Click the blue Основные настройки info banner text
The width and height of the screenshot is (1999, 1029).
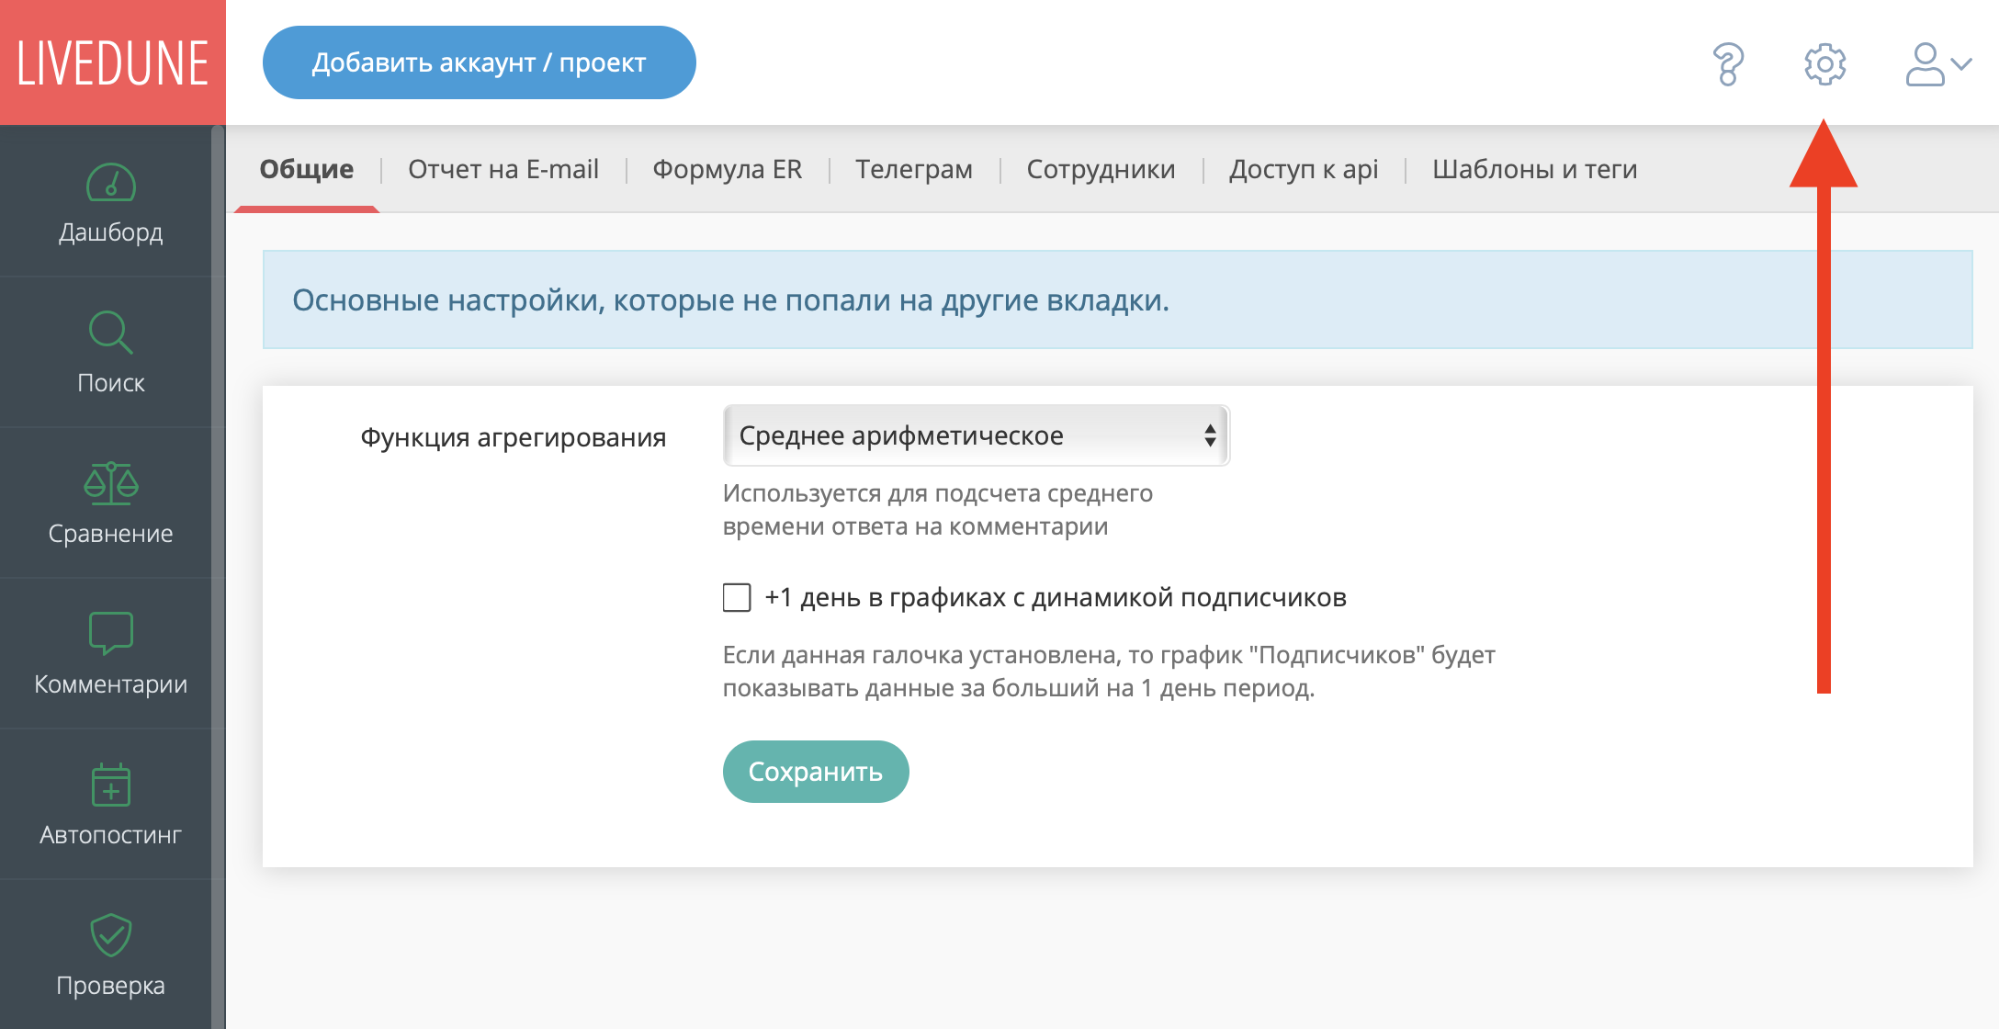click(x=731, y=300)
